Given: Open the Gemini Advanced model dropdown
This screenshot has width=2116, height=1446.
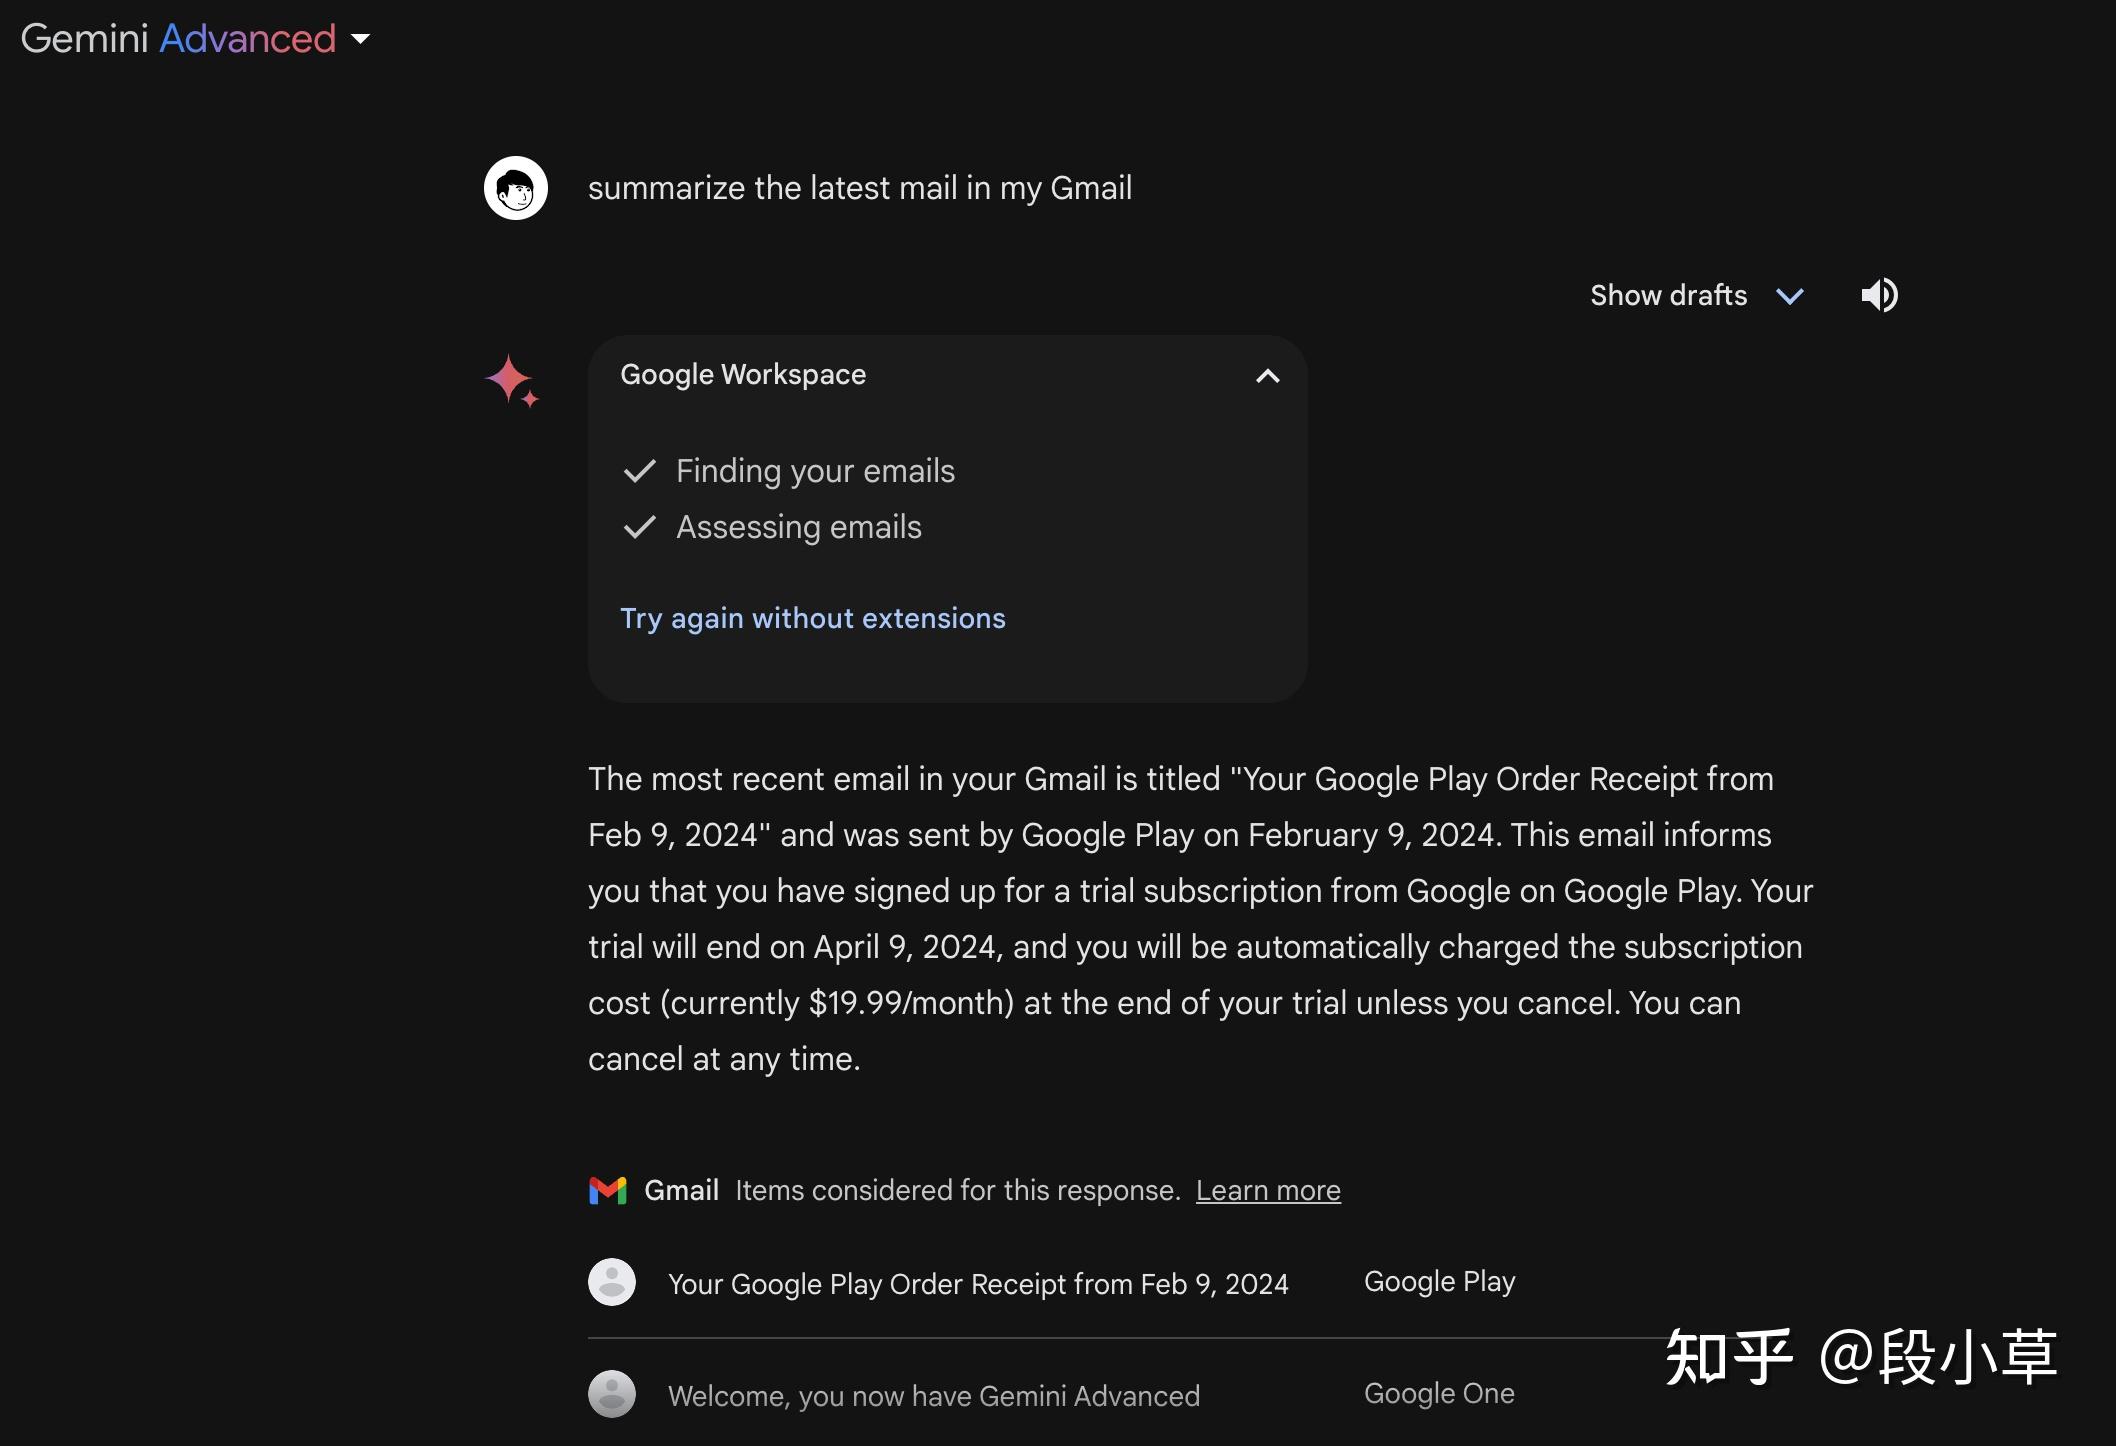Looking at the screenshot, I should pos(360,39).
